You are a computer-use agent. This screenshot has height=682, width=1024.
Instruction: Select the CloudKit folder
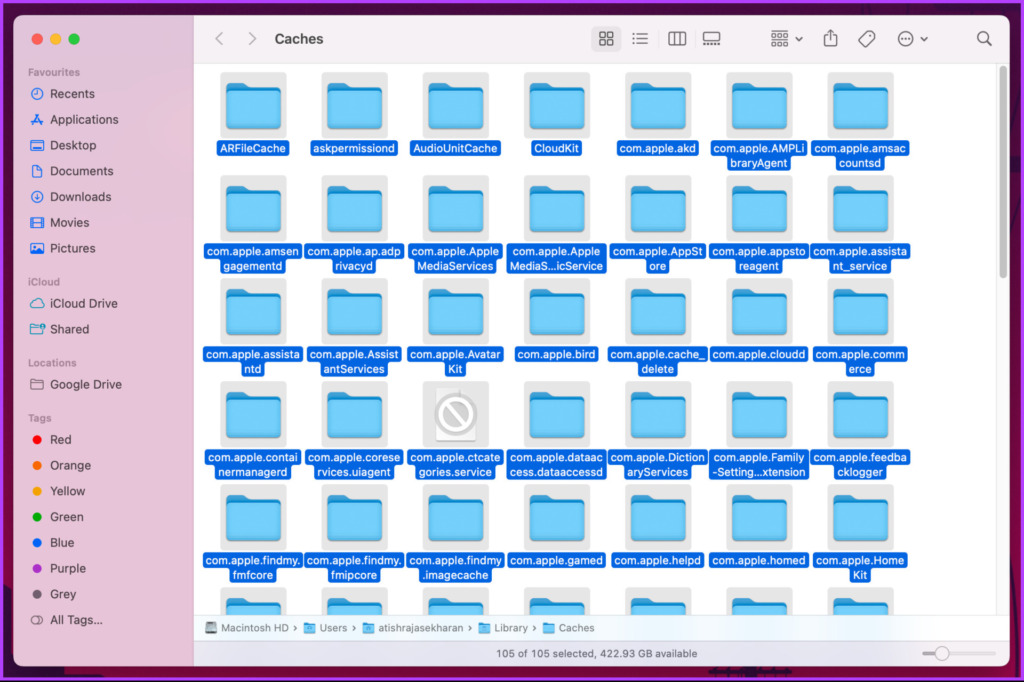click(556, 114)
